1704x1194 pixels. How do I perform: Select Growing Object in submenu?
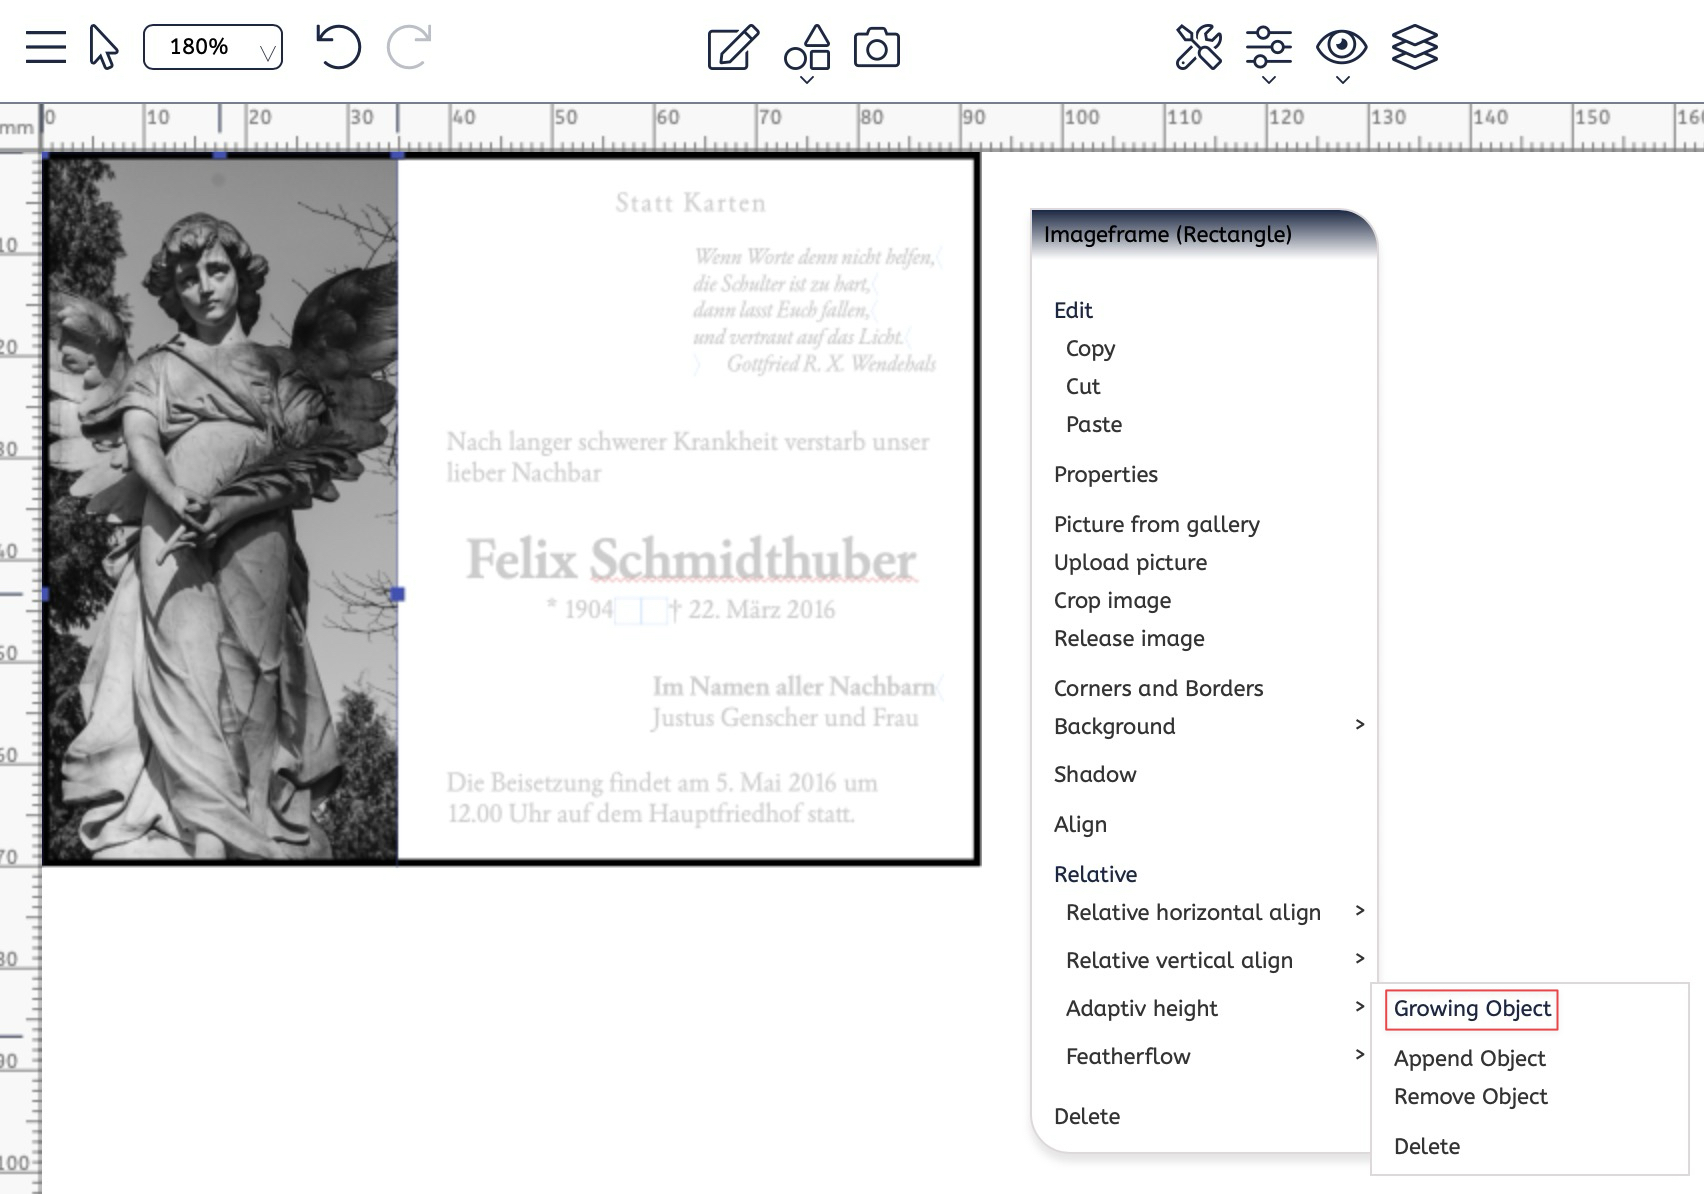click(1472, 1009)
